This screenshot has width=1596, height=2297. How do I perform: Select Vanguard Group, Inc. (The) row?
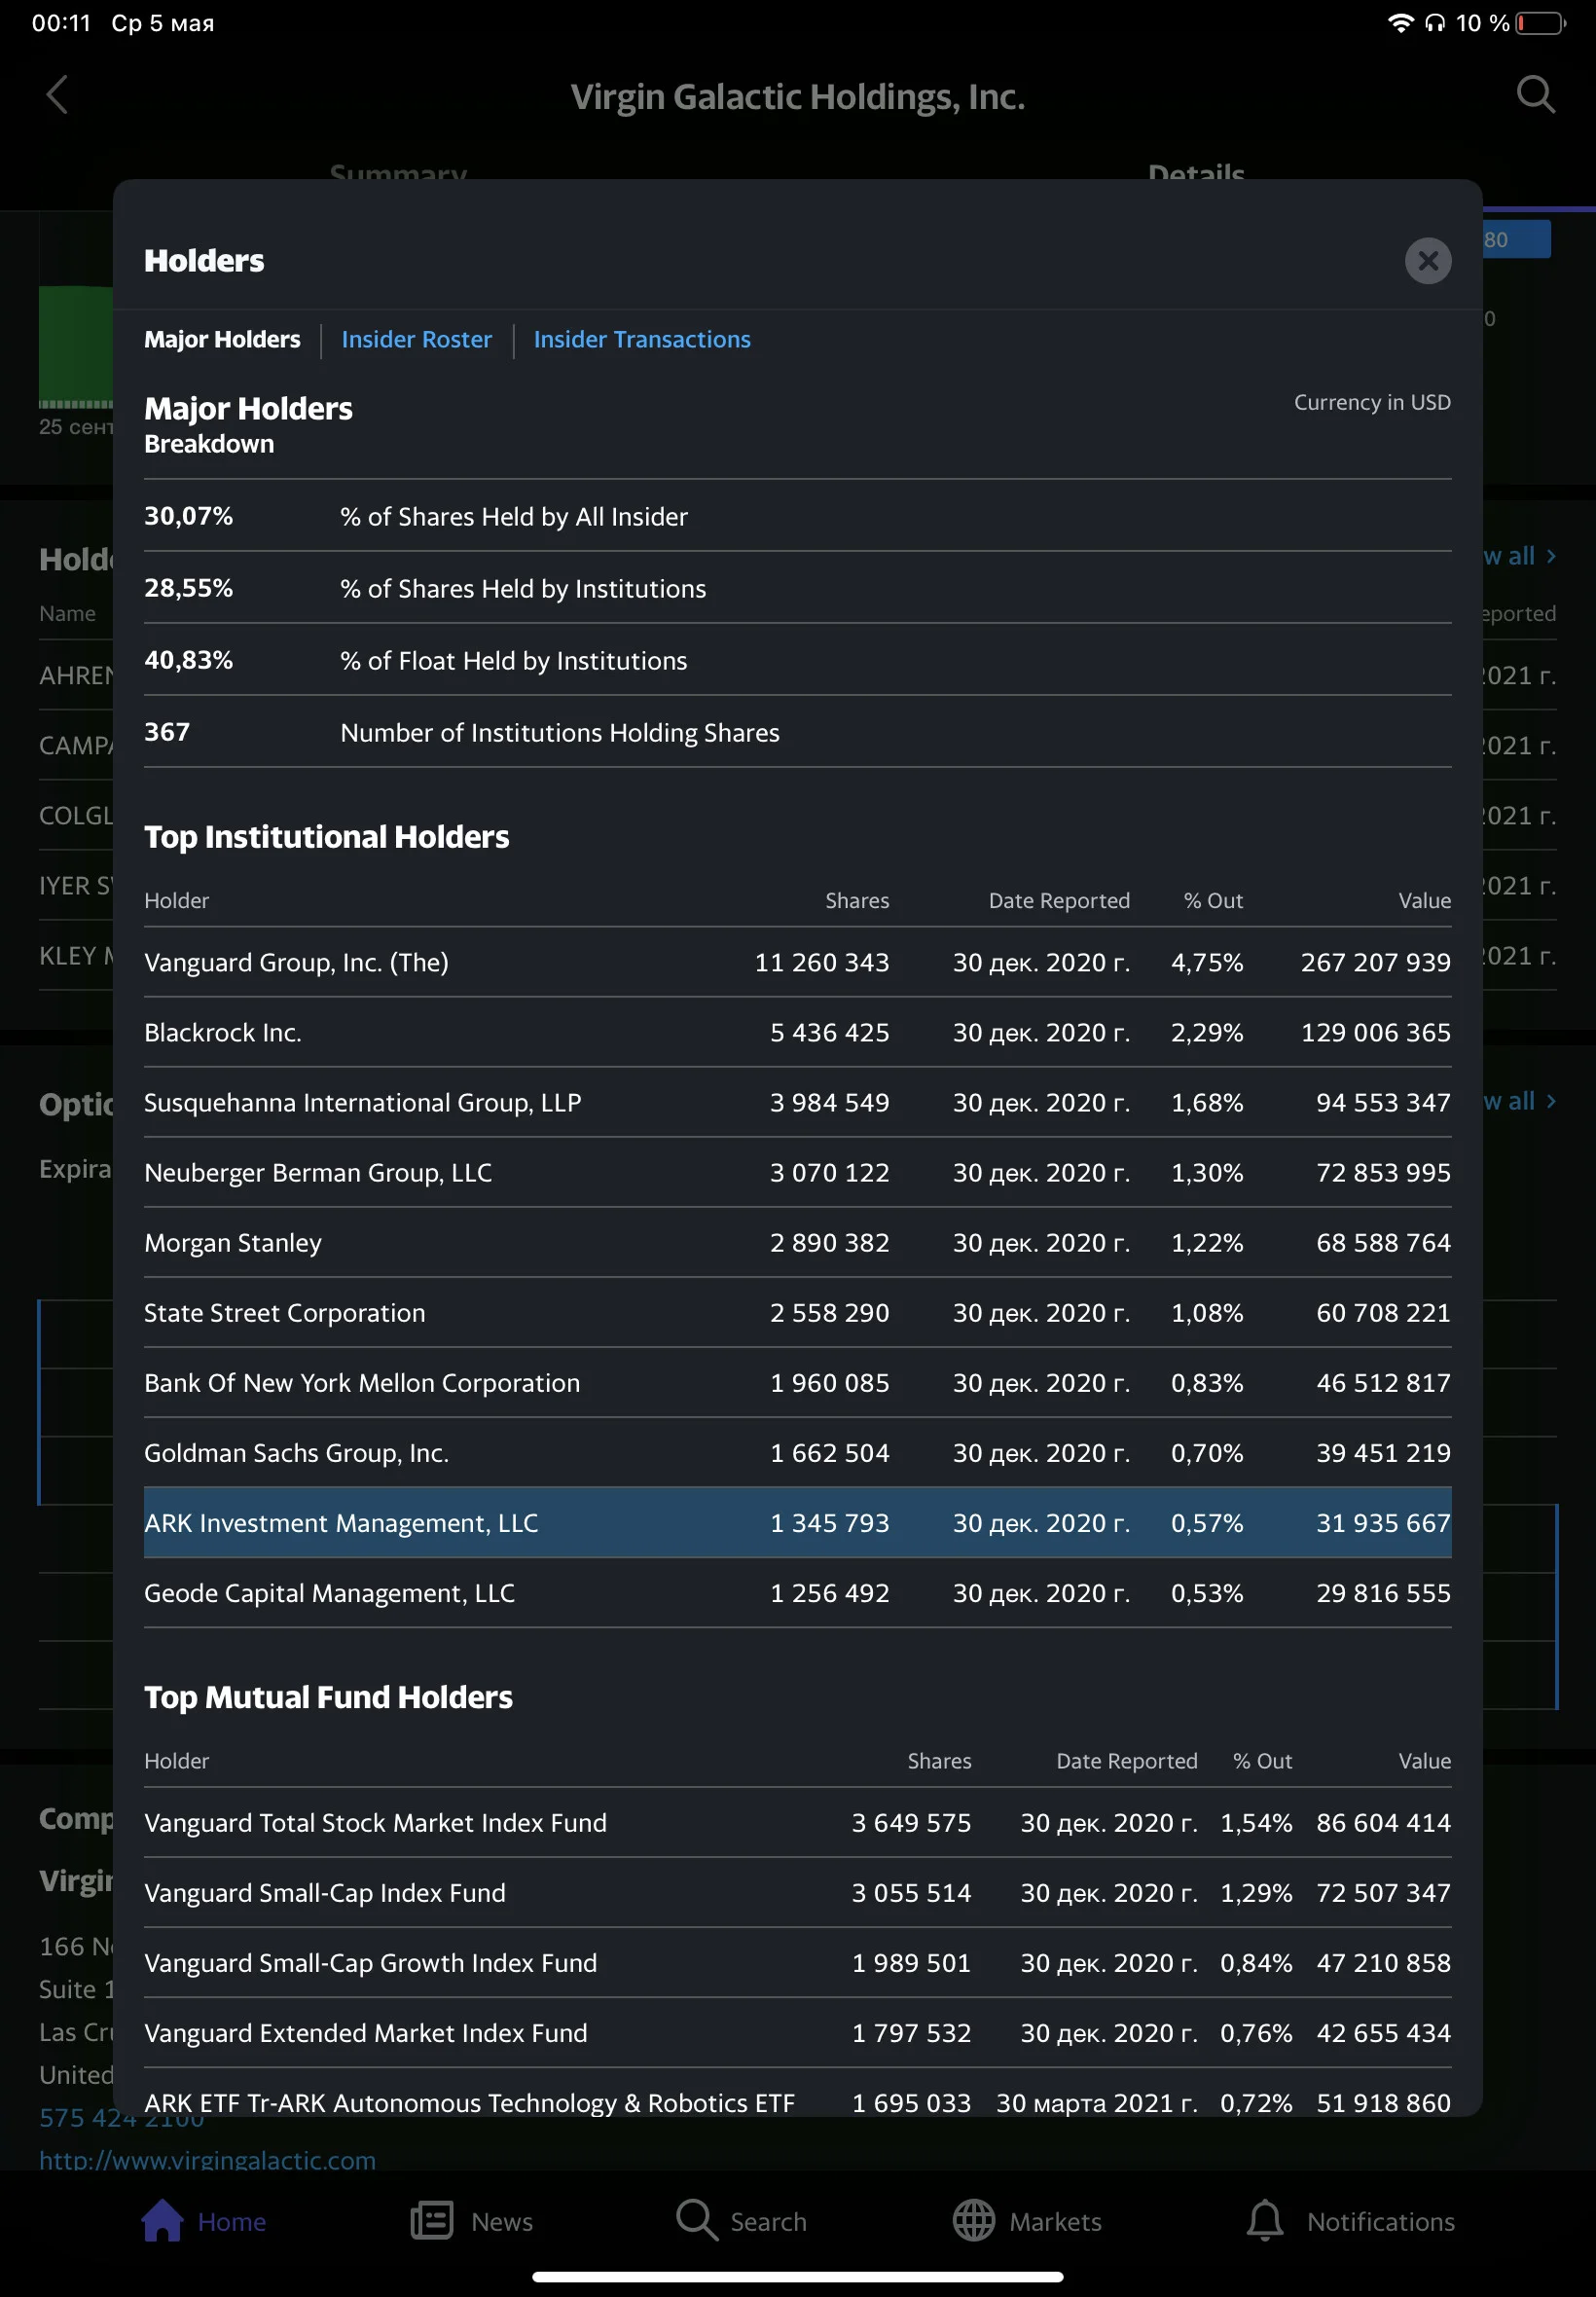797,962
